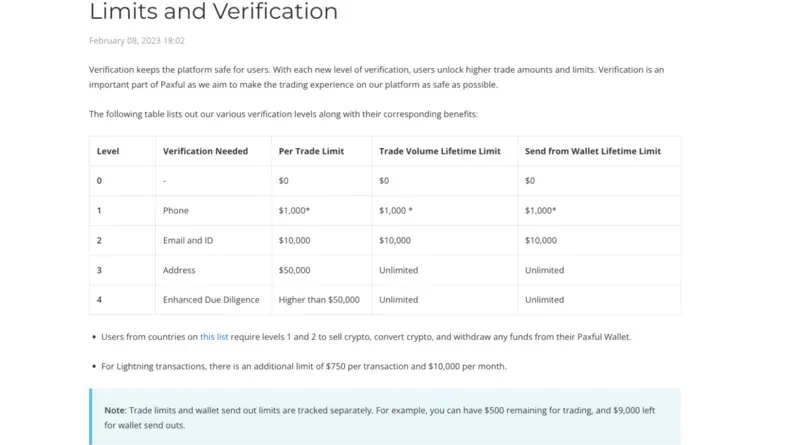Click the Per Trade Limit column header
Screen dimensions: 800x445
point(311,151)
